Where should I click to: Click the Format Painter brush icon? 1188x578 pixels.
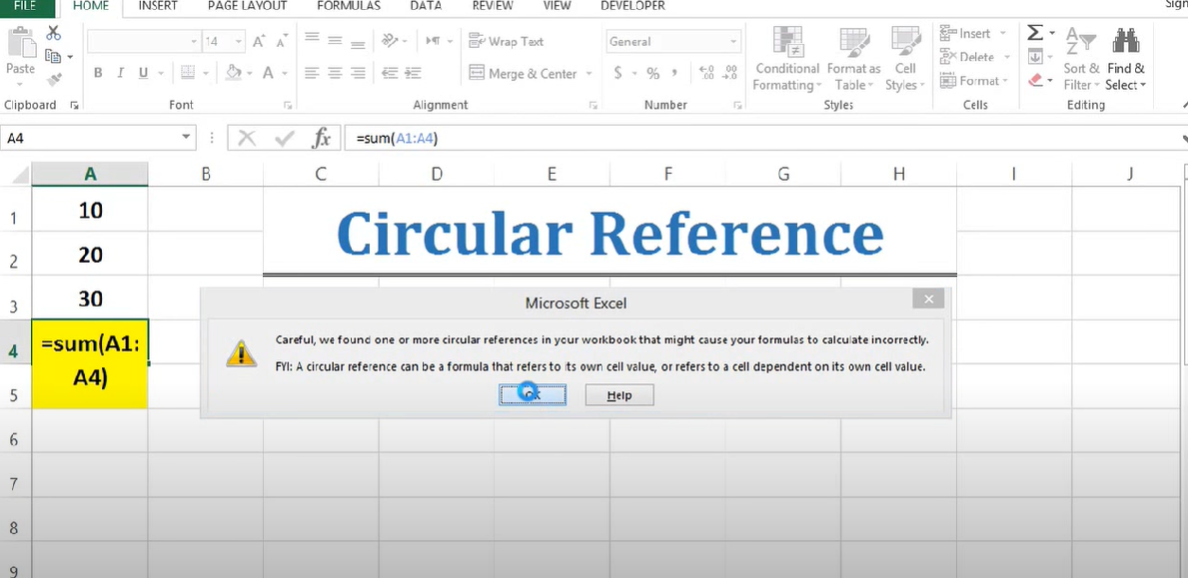click(x=53, y=79)
